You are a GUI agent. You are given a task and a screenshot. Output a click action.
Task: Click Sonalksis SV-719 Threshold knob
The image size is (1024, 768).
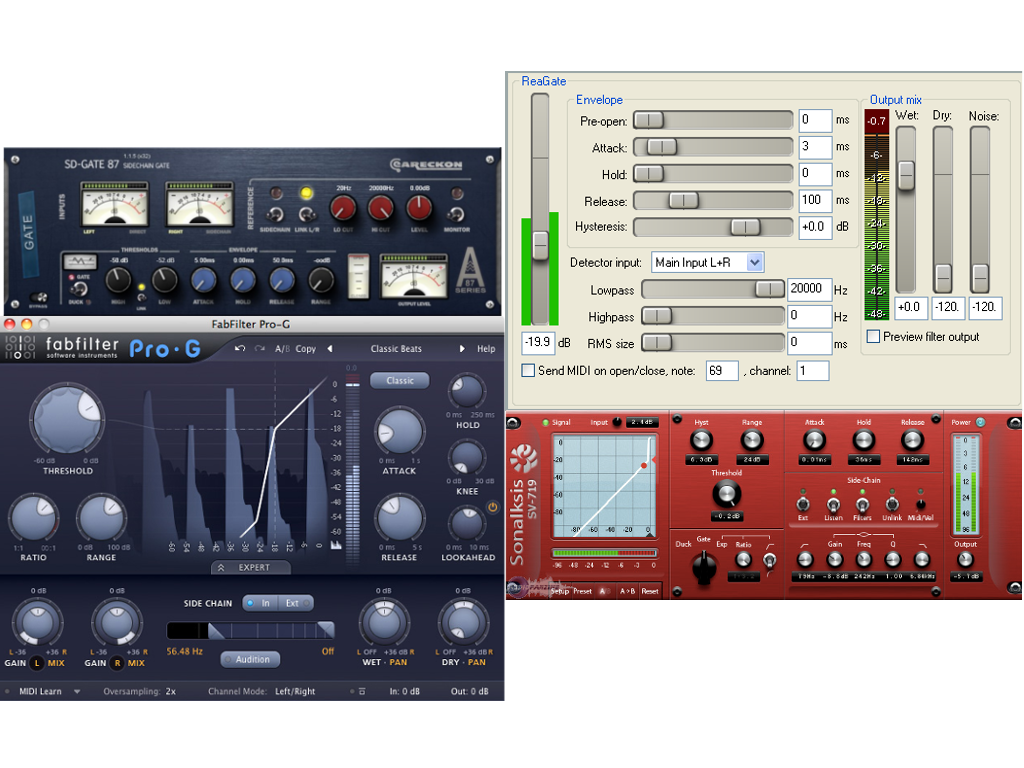coord(726,493)
